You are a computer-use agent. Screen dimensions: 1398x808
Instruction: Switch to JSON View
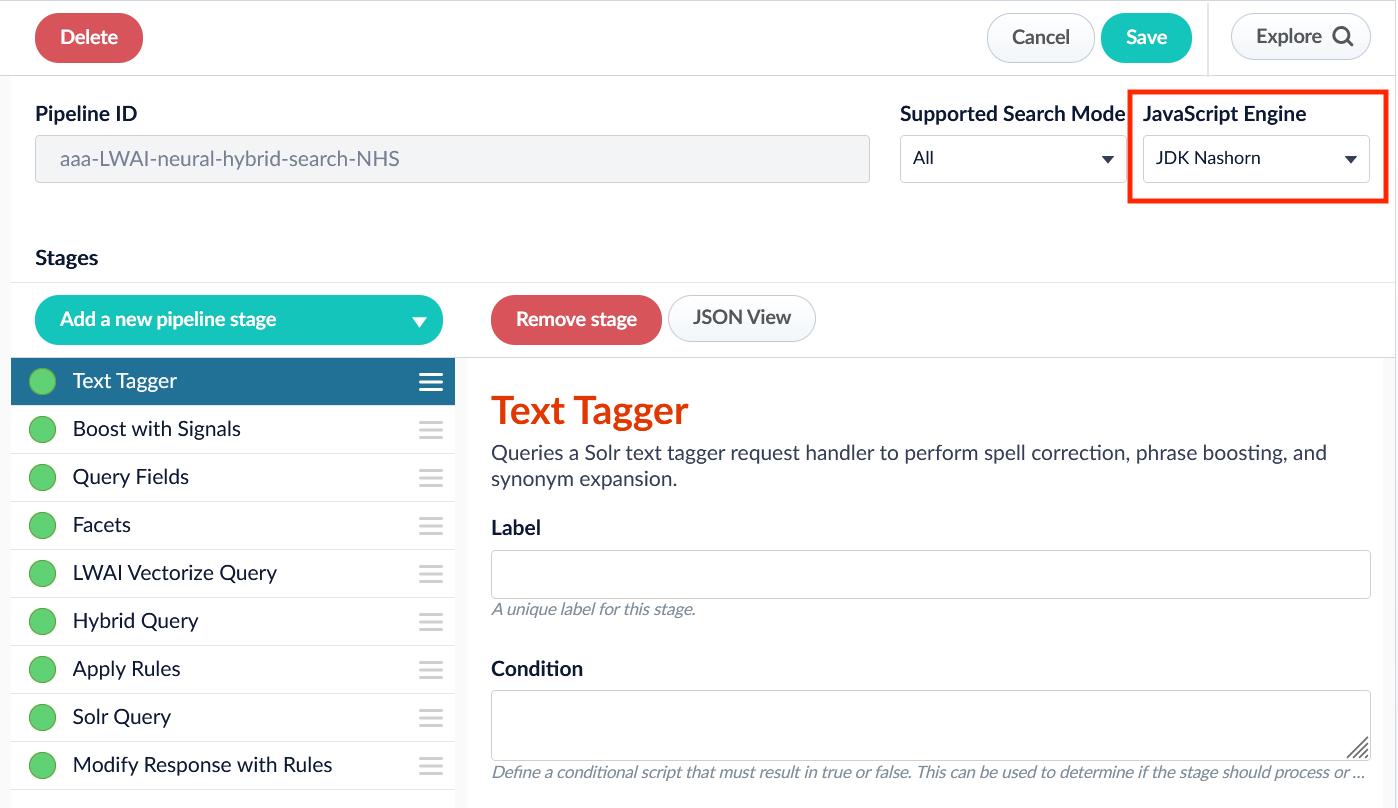(x=742, y=318)
